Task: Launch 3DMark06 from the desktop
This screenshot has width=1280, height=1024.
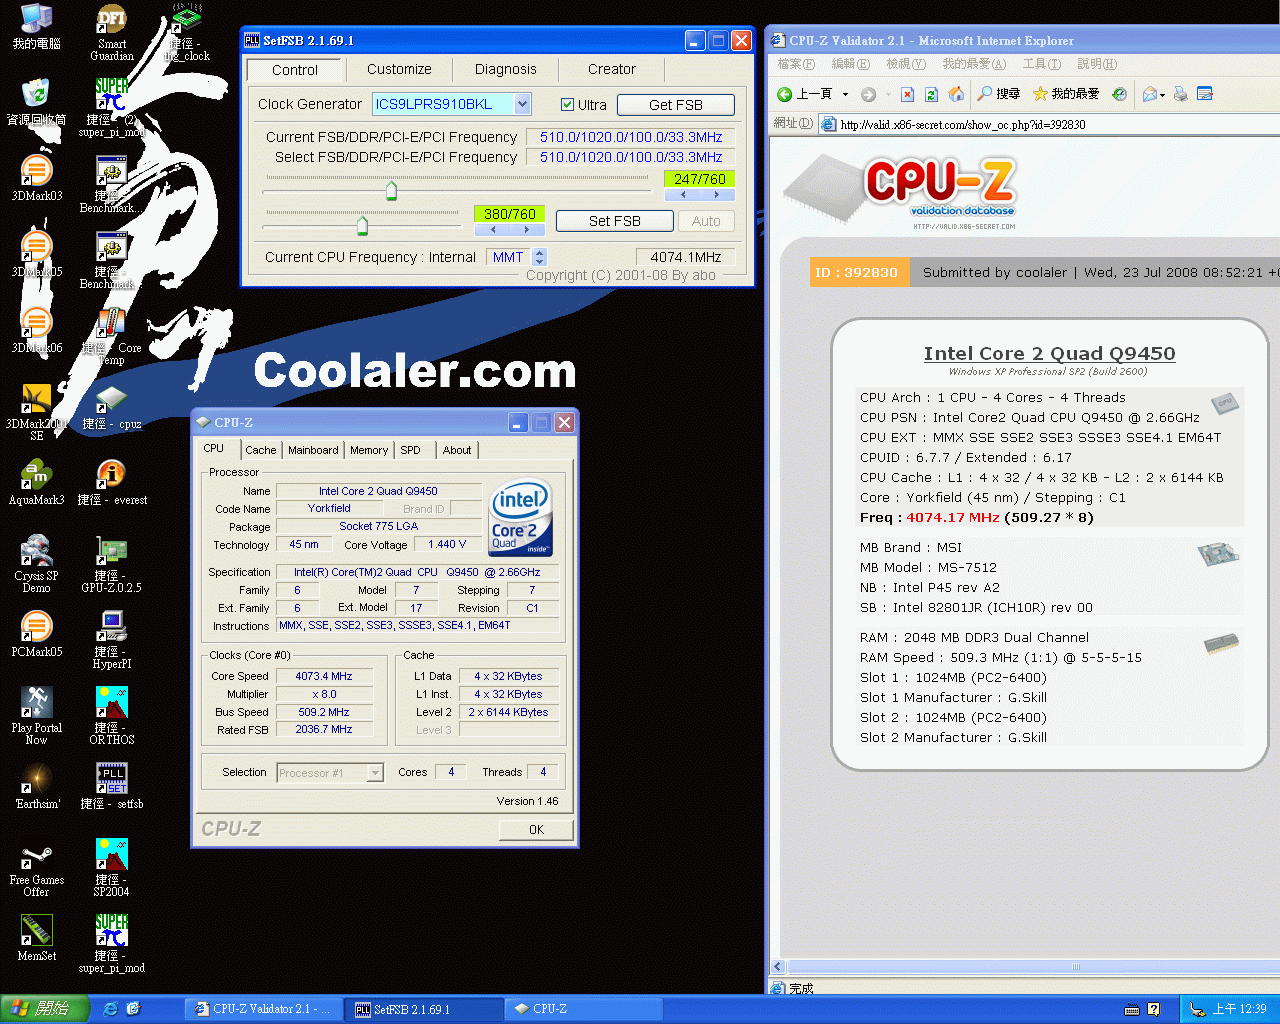Action: click(37, 330)
